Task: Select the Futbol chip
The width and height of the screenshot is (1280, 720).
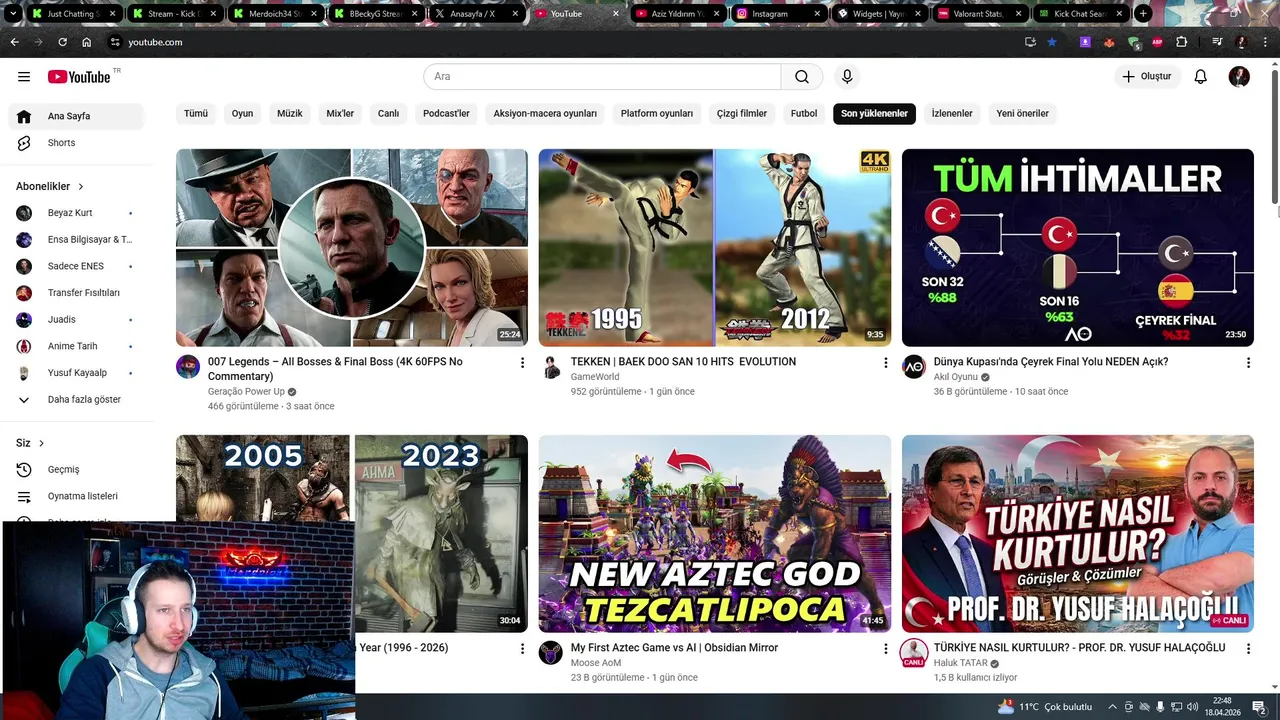Action: pos(804,114)
